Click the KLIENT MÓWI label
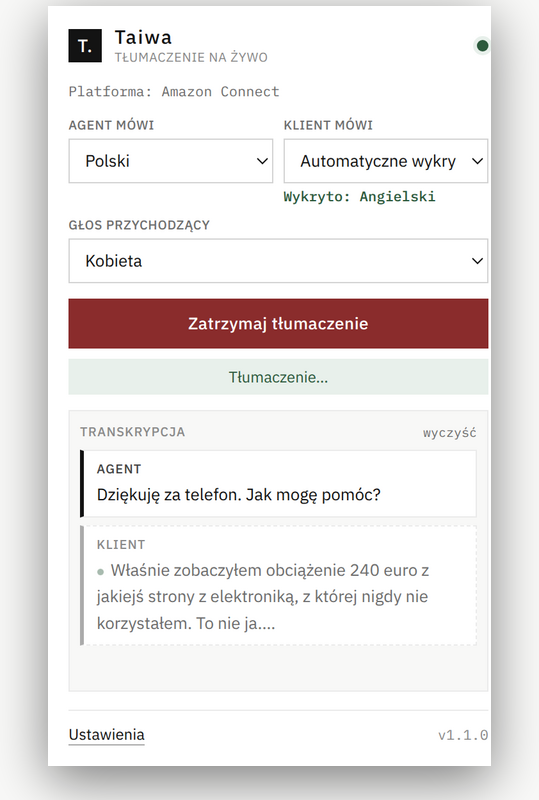The height and width of the screenshot is (800, 539). coord(328,125)
